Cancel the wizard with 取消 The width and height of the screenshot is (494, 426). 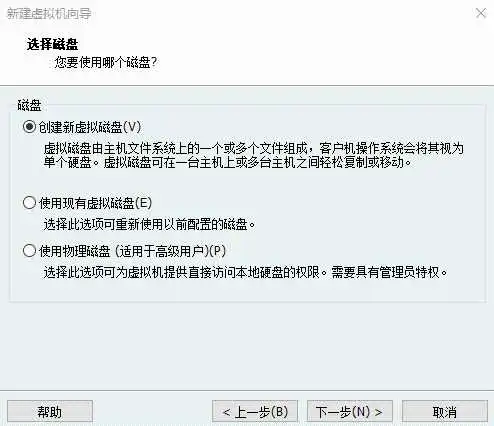point(445,412)
